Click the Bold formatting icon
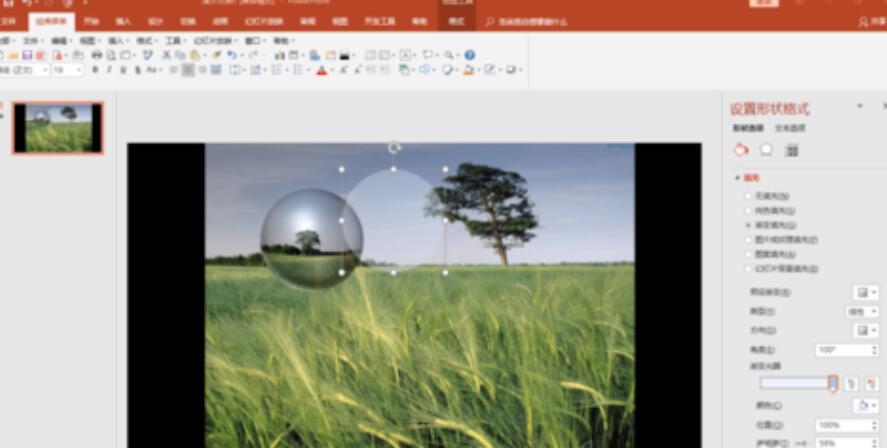Viewport: 887px width, 448px height. pos(95,70)
